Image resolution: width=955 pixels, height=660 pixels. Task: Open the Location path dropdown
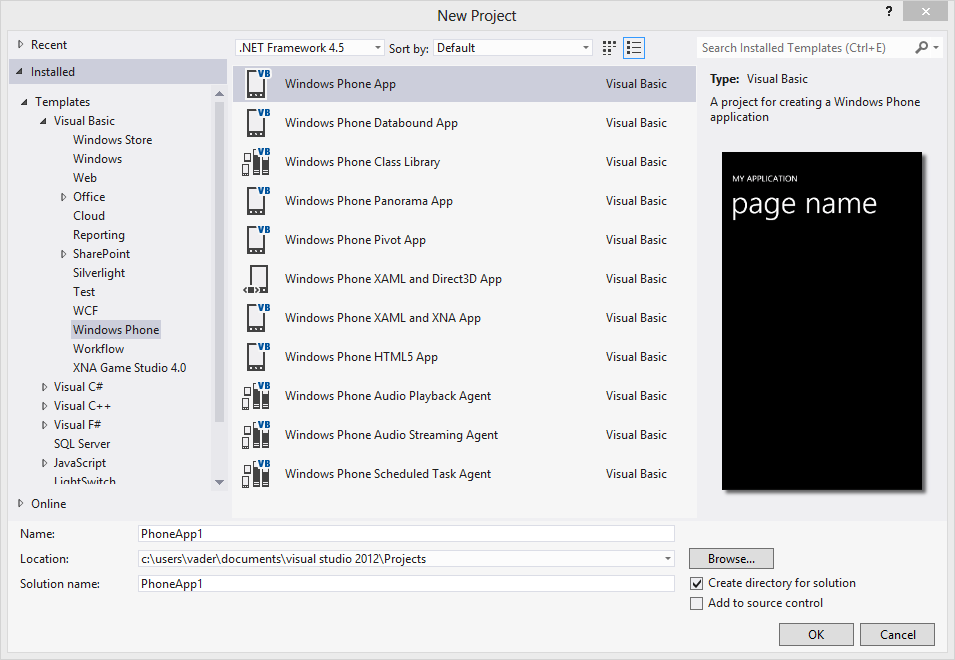668,559
